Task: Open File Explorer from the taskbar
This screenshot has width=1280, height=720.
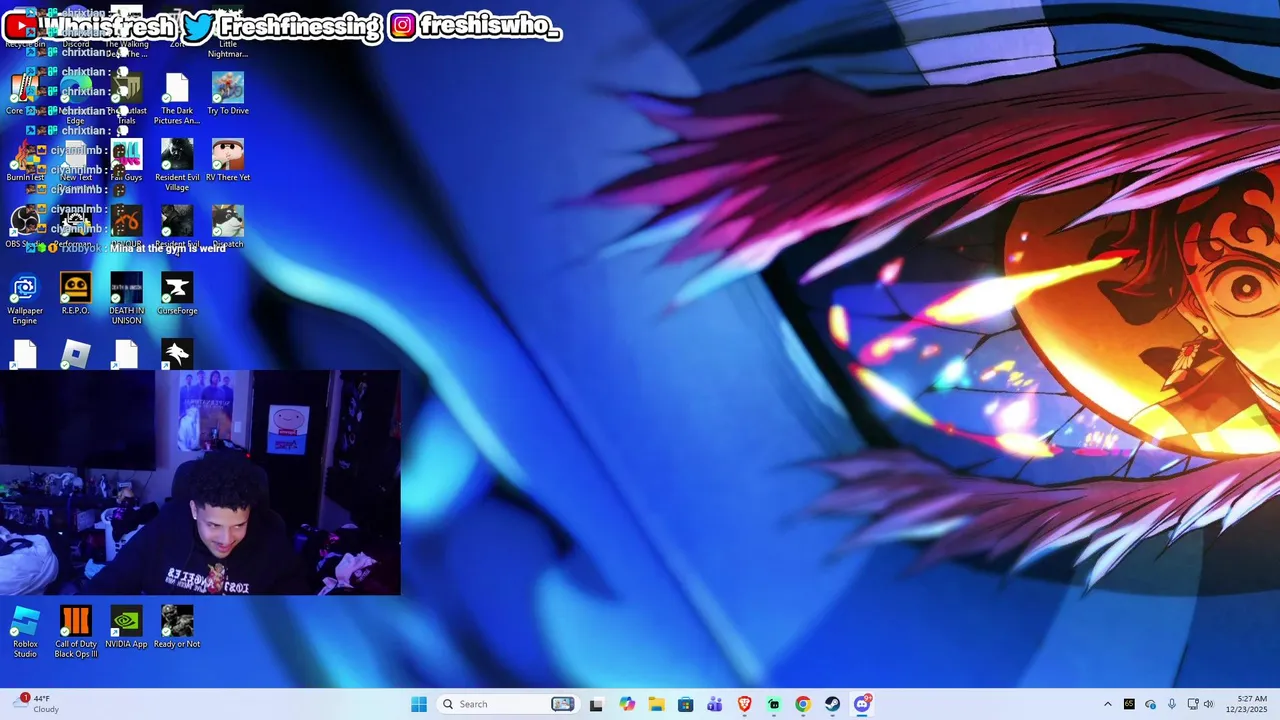Action: click(x=656, y=704)
